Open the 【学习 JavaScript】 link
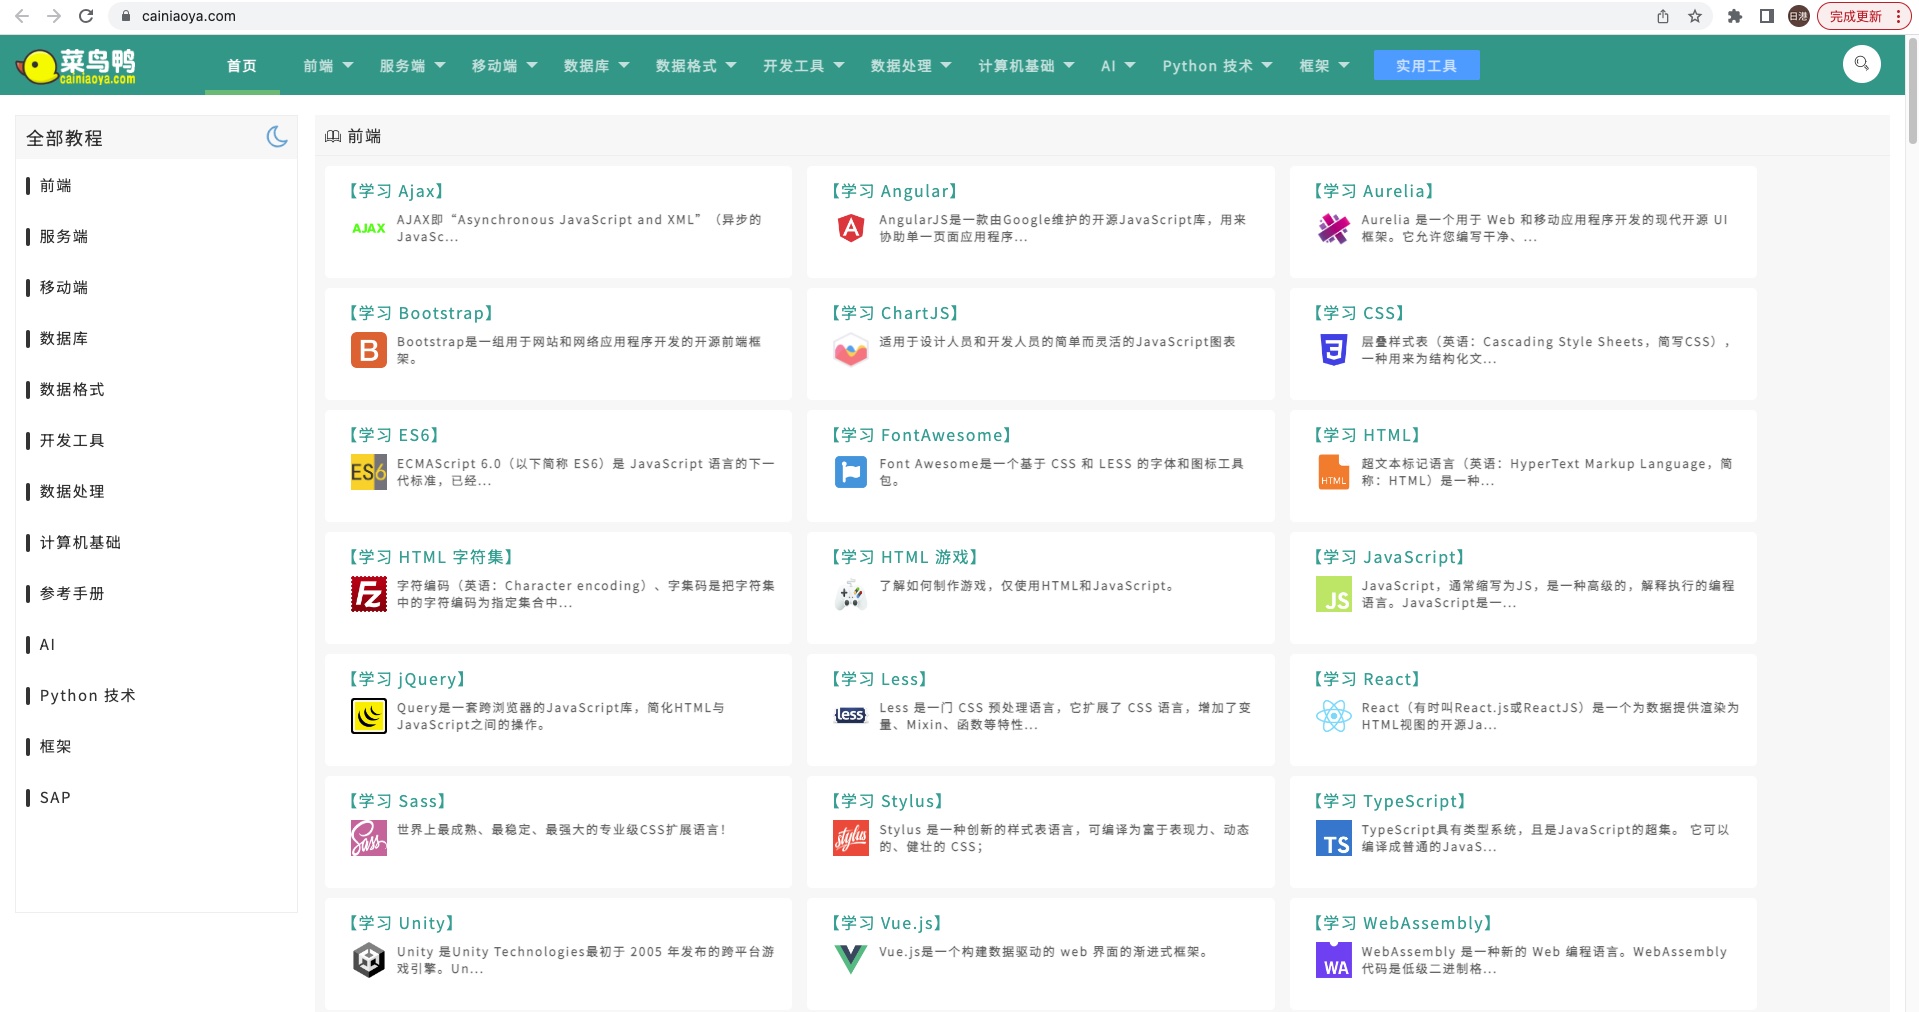1919x1012 pixels. (x=1389, y=557)
